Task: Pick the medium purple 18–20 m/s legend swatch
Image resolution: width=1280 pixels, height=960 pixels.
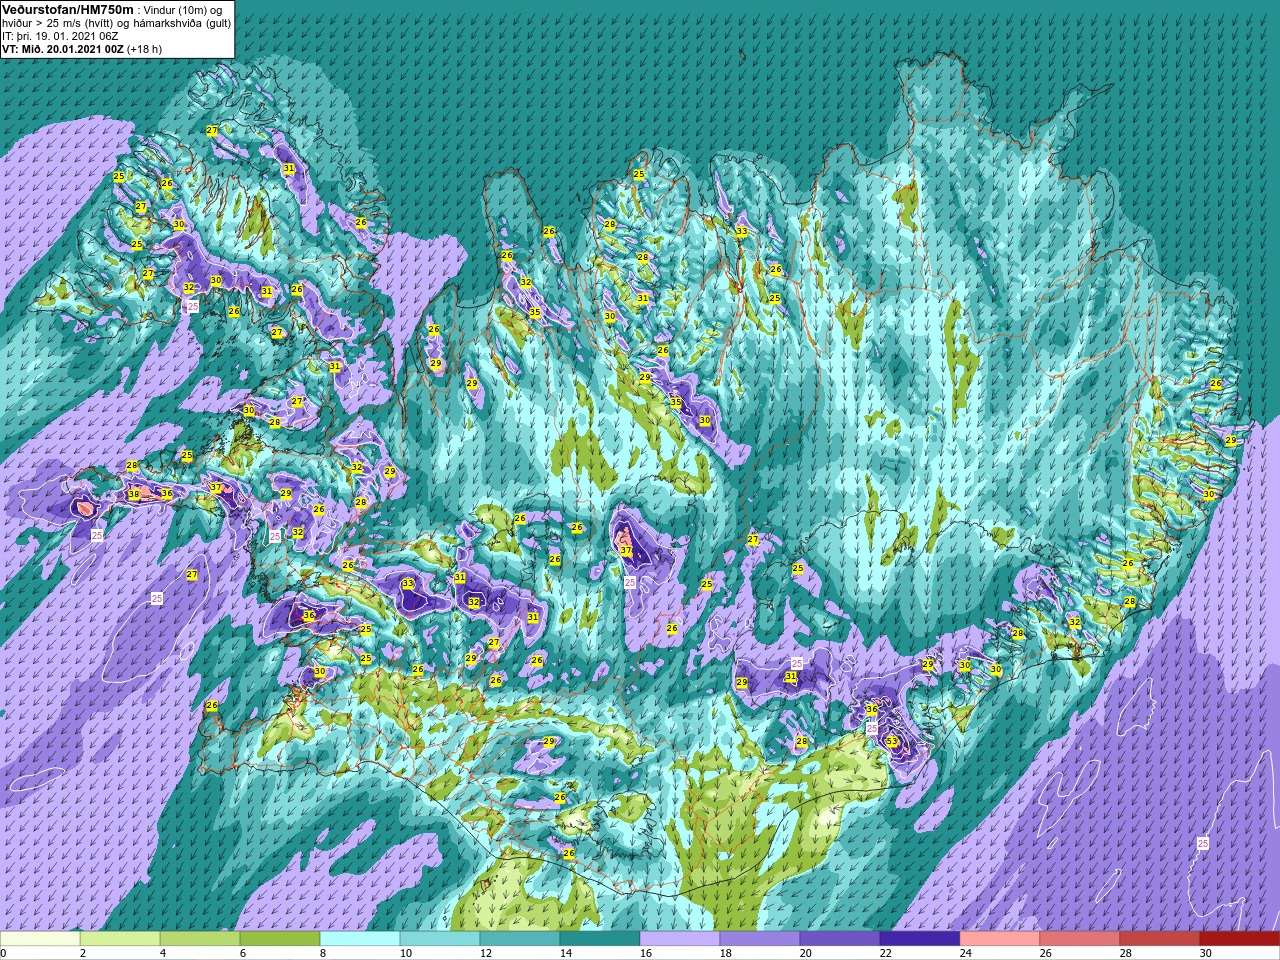Action: [x=760, y=939]
